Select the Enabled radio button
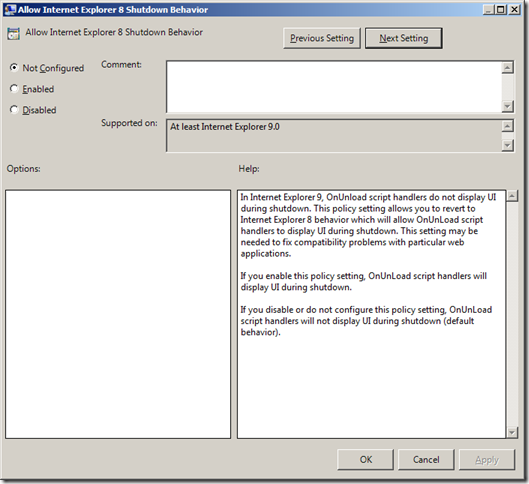Viewport: 529px width, 484px height. pos(14,89)
